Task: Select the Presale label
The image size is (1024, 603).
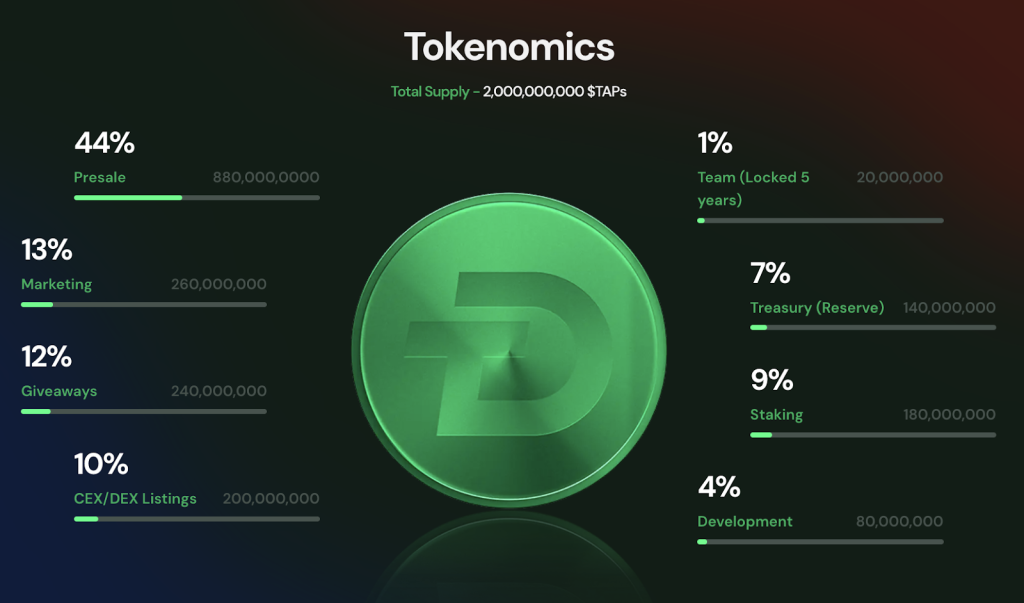Action: 100,177
